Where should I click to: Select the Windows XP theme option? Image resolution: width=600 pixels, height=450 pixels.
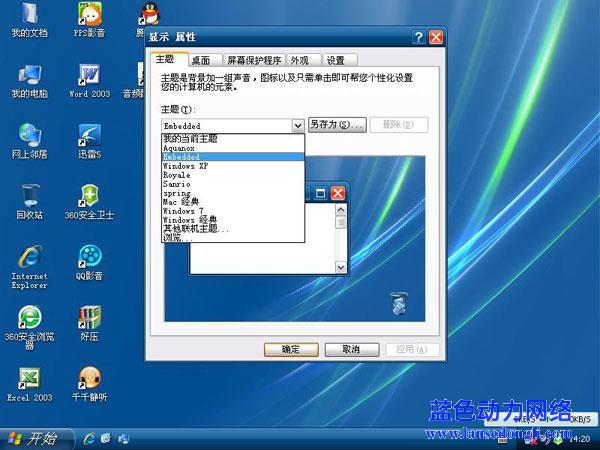233,166
